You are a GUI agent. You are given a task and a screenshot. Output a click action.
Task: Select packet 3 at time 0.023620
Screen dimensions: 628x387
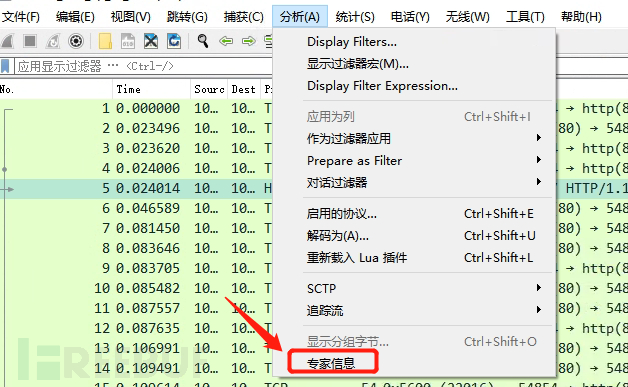coord(136,149)
